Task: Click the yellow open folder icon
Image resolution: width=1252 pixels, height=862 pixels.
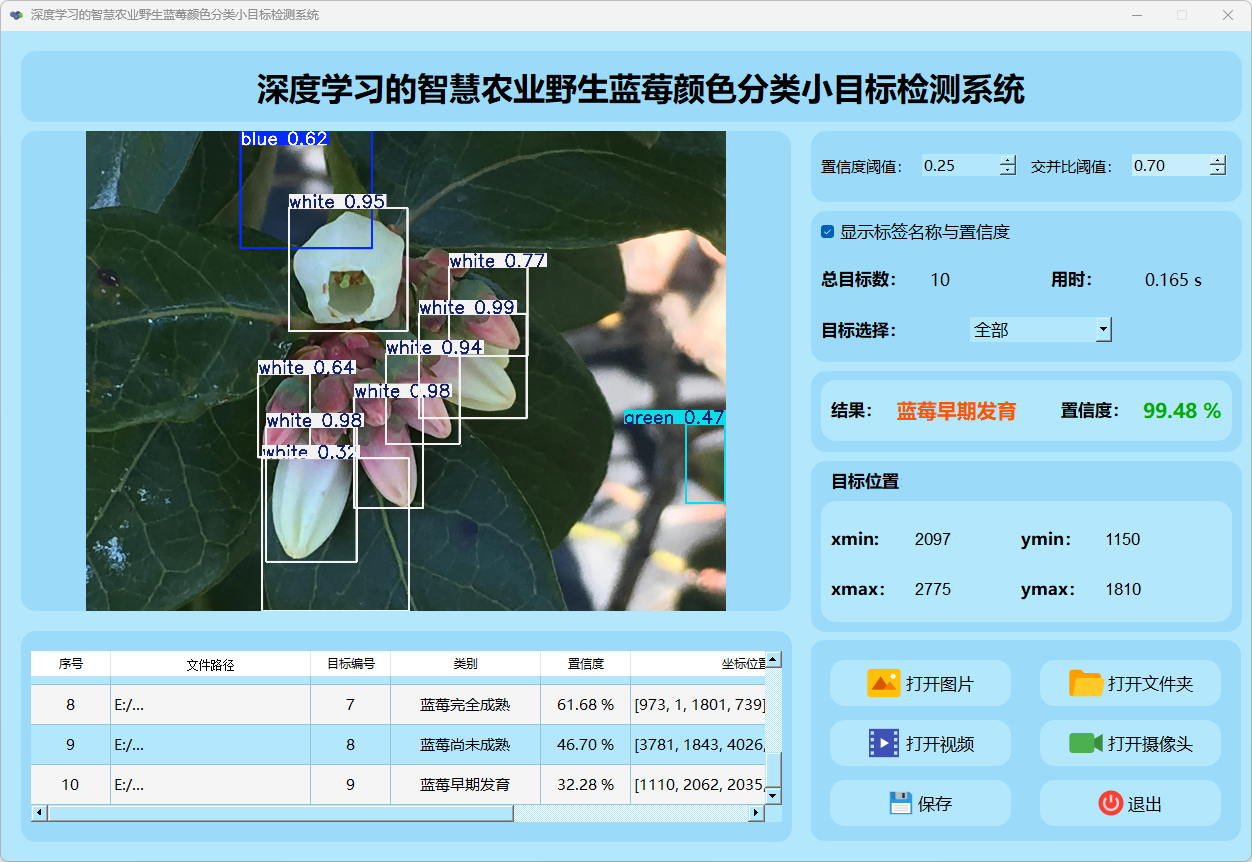Action: tap(1085, 684)
